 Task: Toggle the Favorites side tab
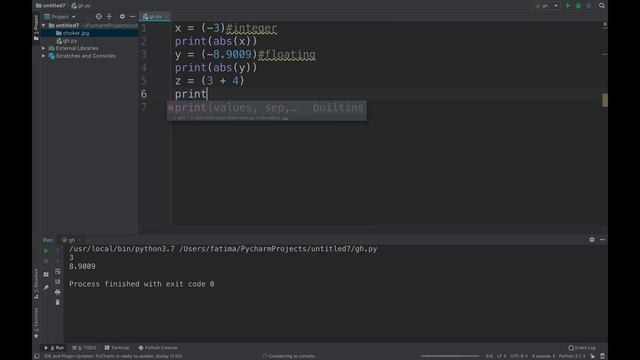coord(36,322)
